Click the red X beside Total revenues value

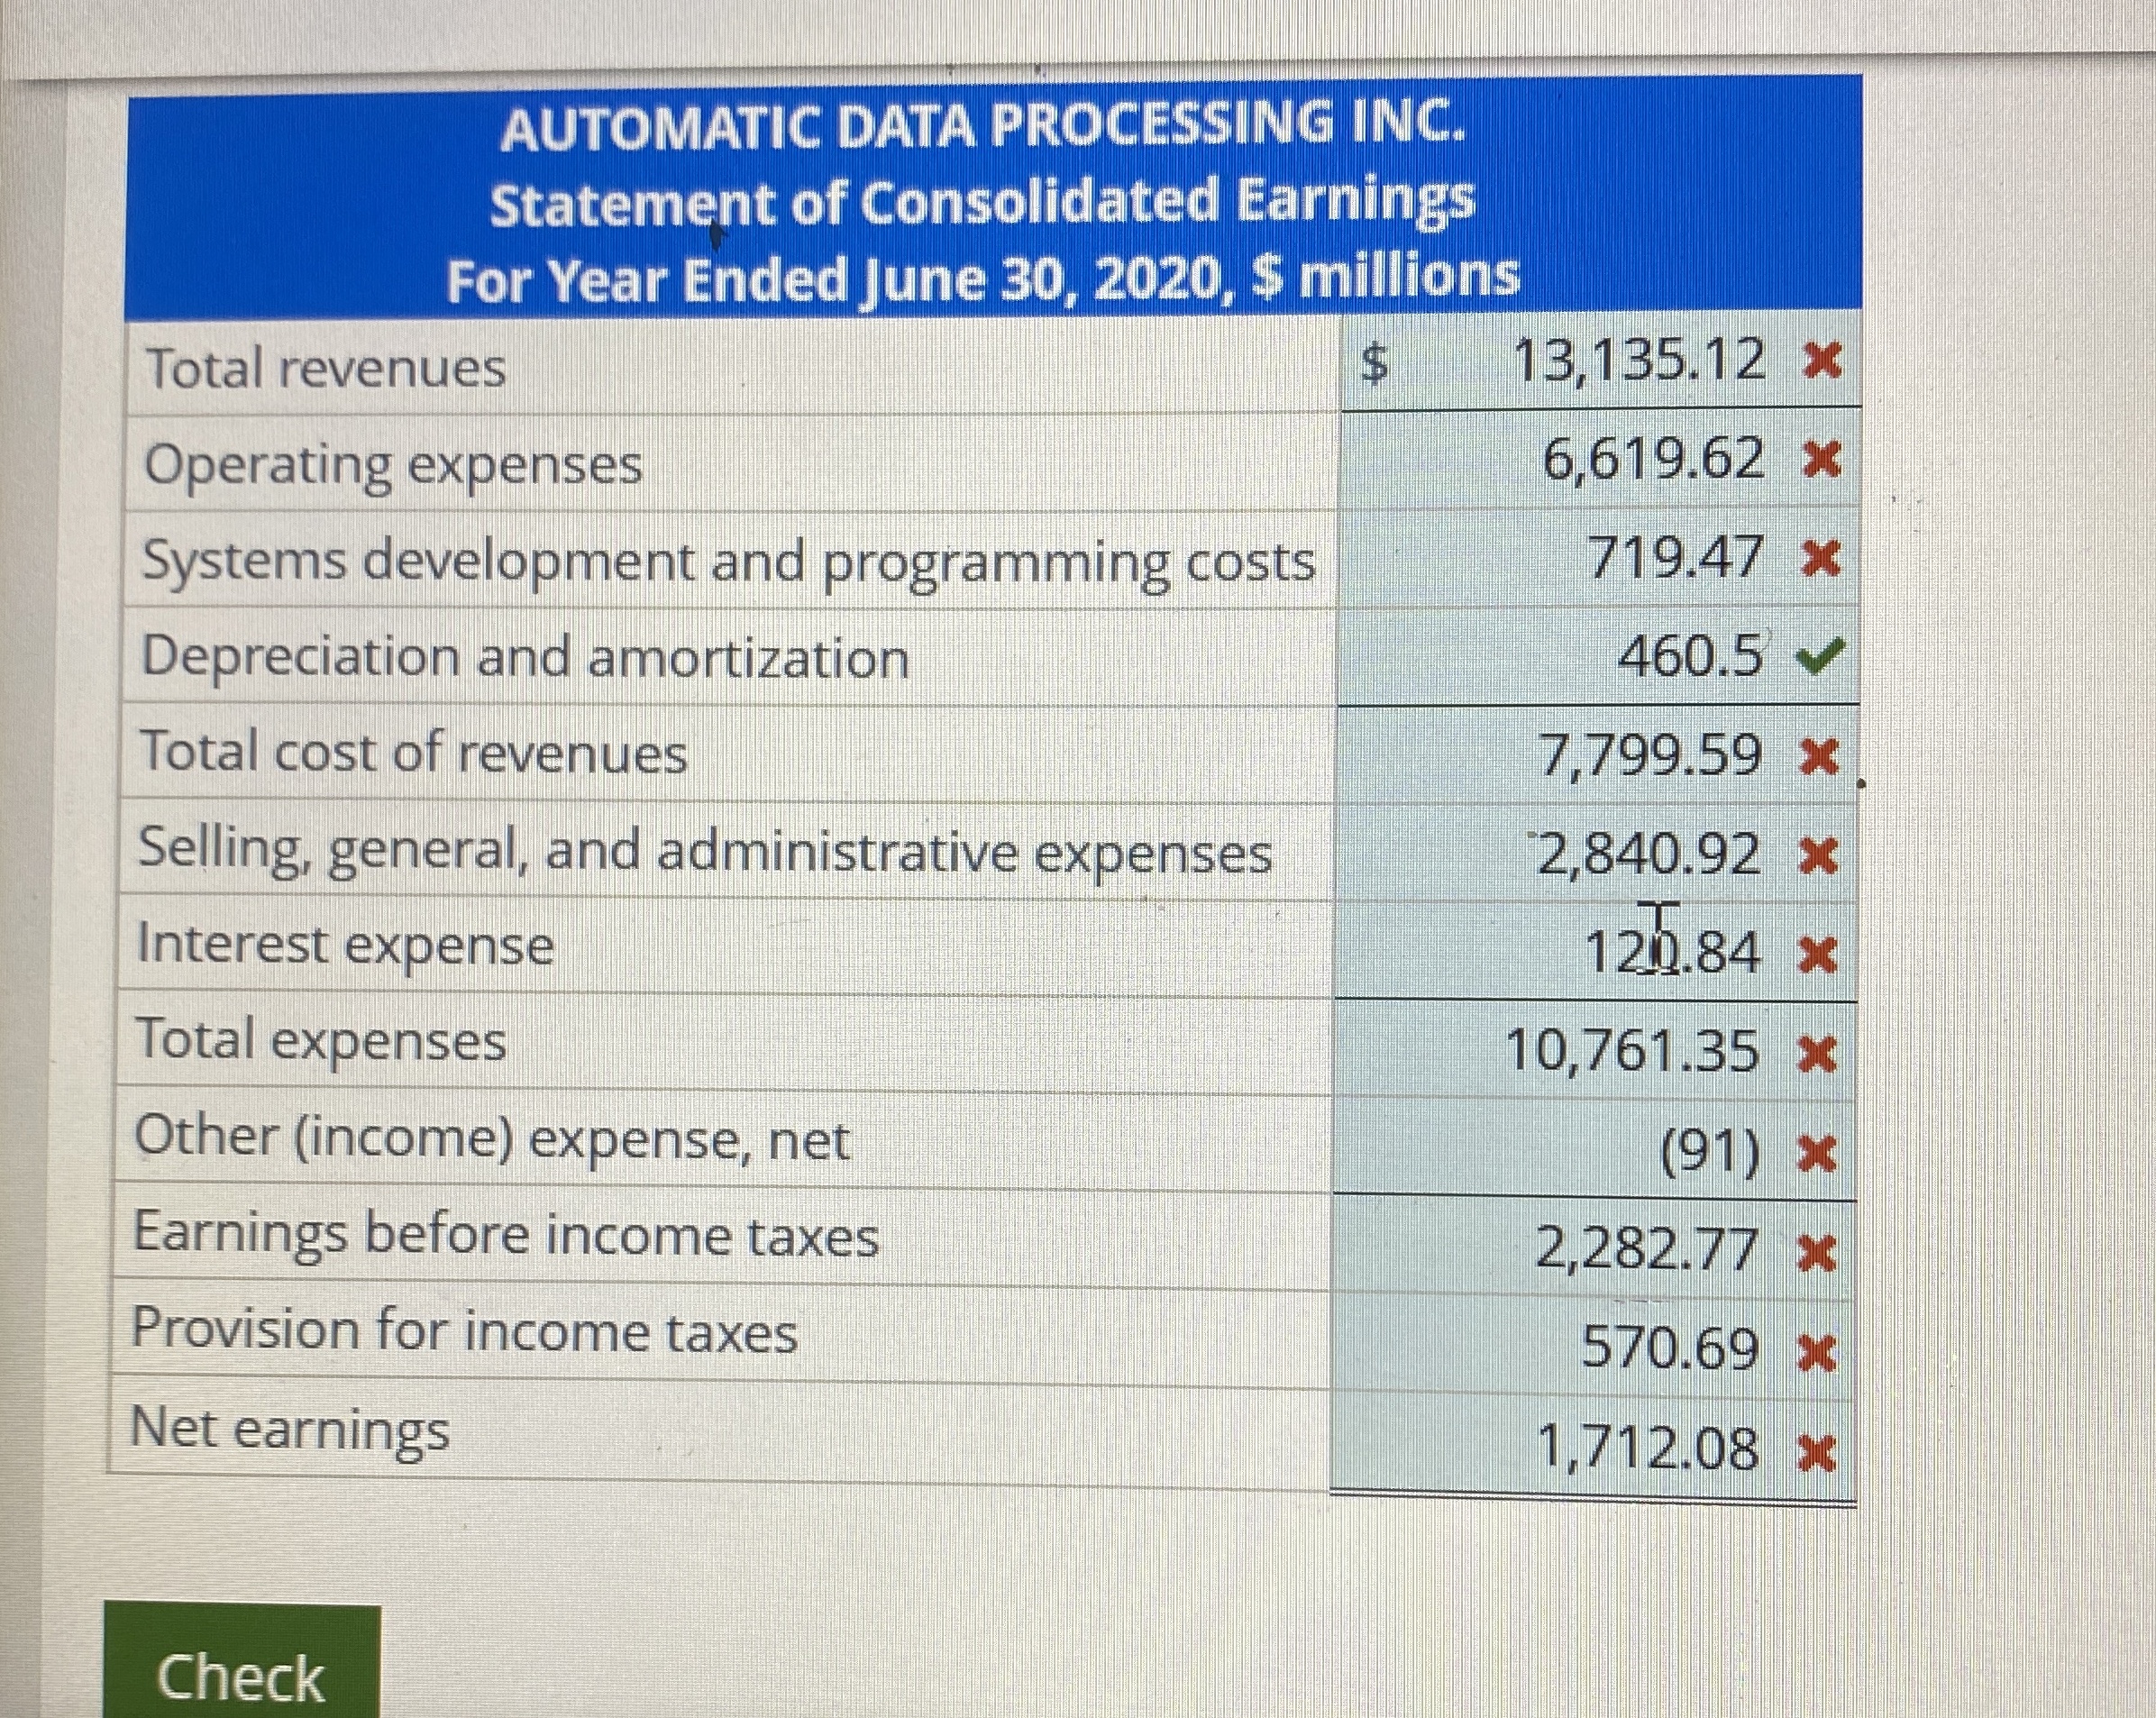coord(1820,360)
